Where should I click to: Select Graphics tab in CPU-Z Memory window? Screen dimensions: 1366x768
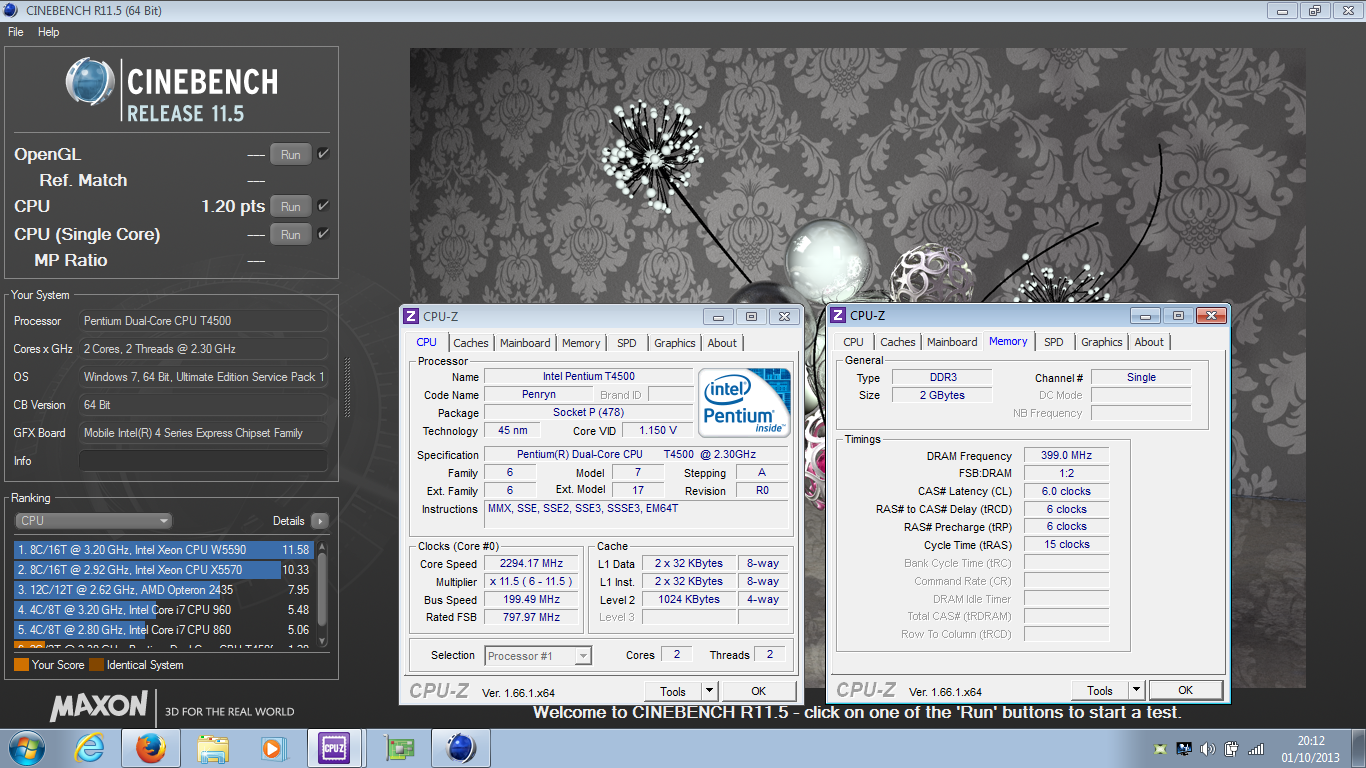1102,342
